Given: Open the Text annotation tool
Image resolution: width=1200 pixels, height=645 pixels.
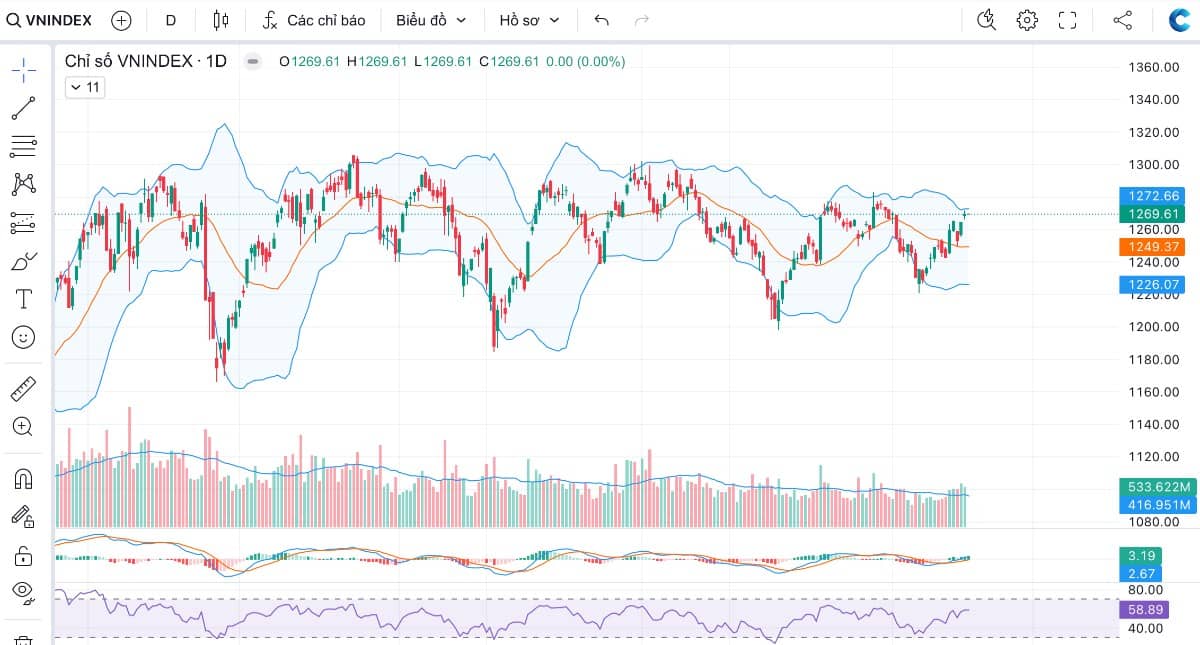Looking at the screenshot, I should tap(23, 299).
